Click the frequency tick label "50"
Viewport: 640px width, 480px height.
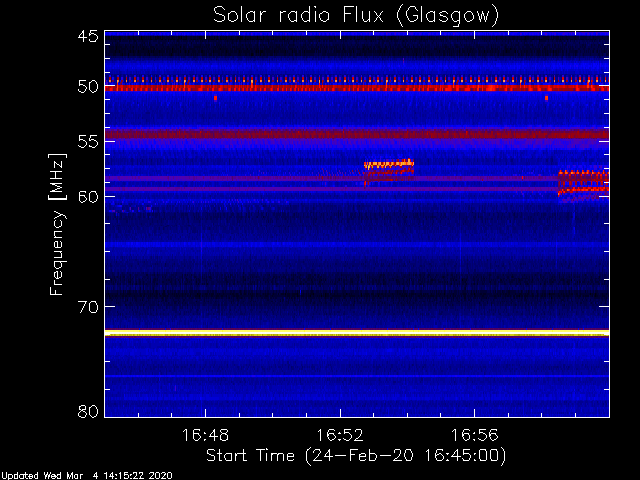[88, 87]
